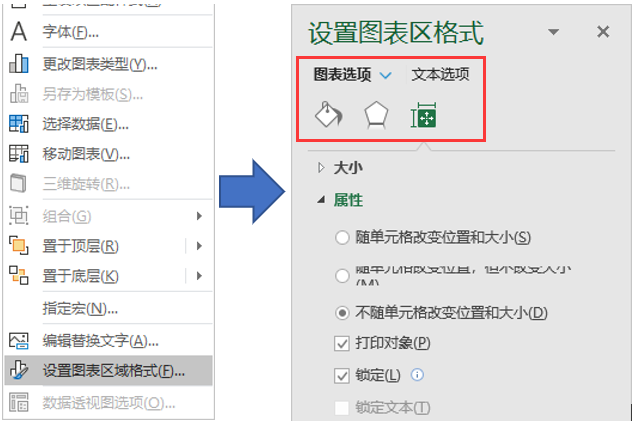
Task: Open the Effects pentagon icon
Action: coord(376,115)
